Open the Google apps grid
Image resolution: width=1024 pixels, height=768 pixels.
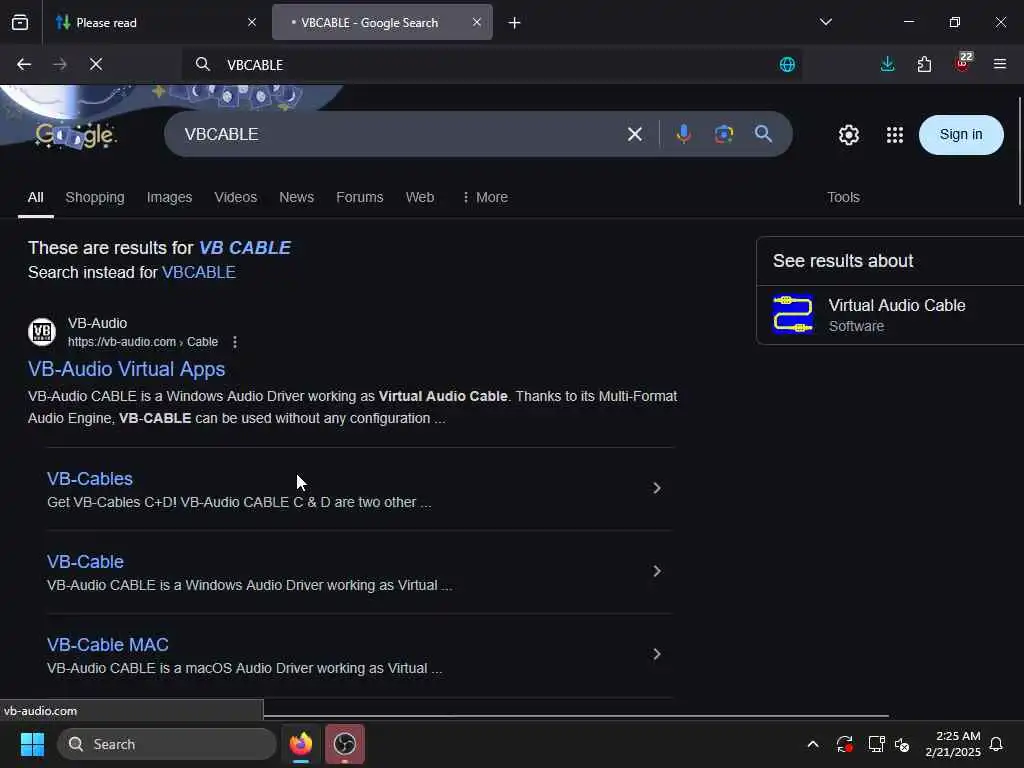pos(894,135)
